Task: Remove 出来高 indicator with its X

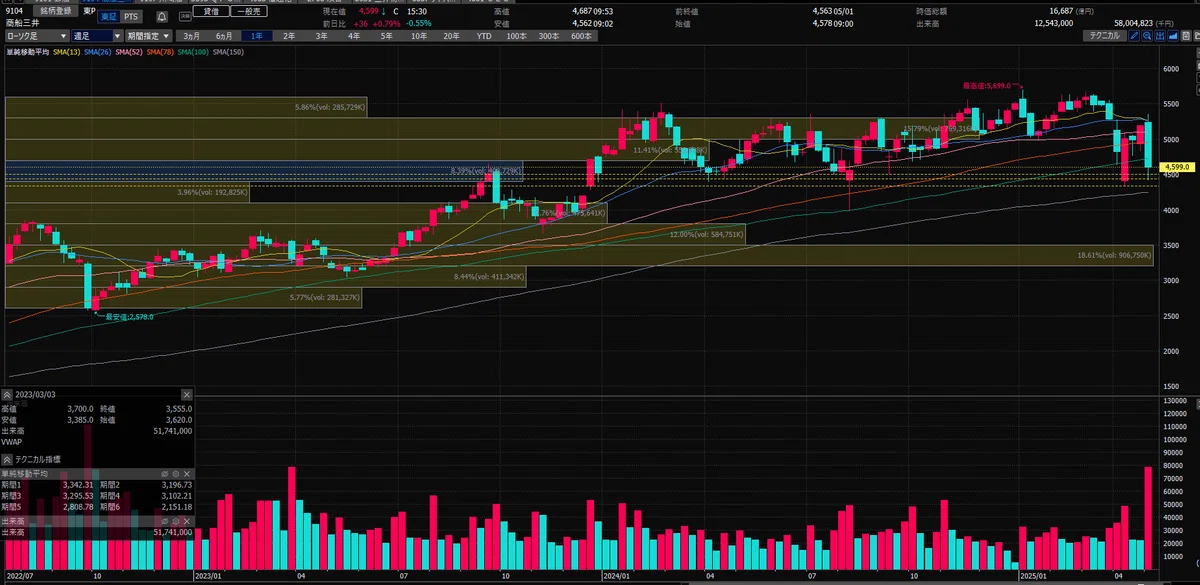Action: [x=187, y=521]
